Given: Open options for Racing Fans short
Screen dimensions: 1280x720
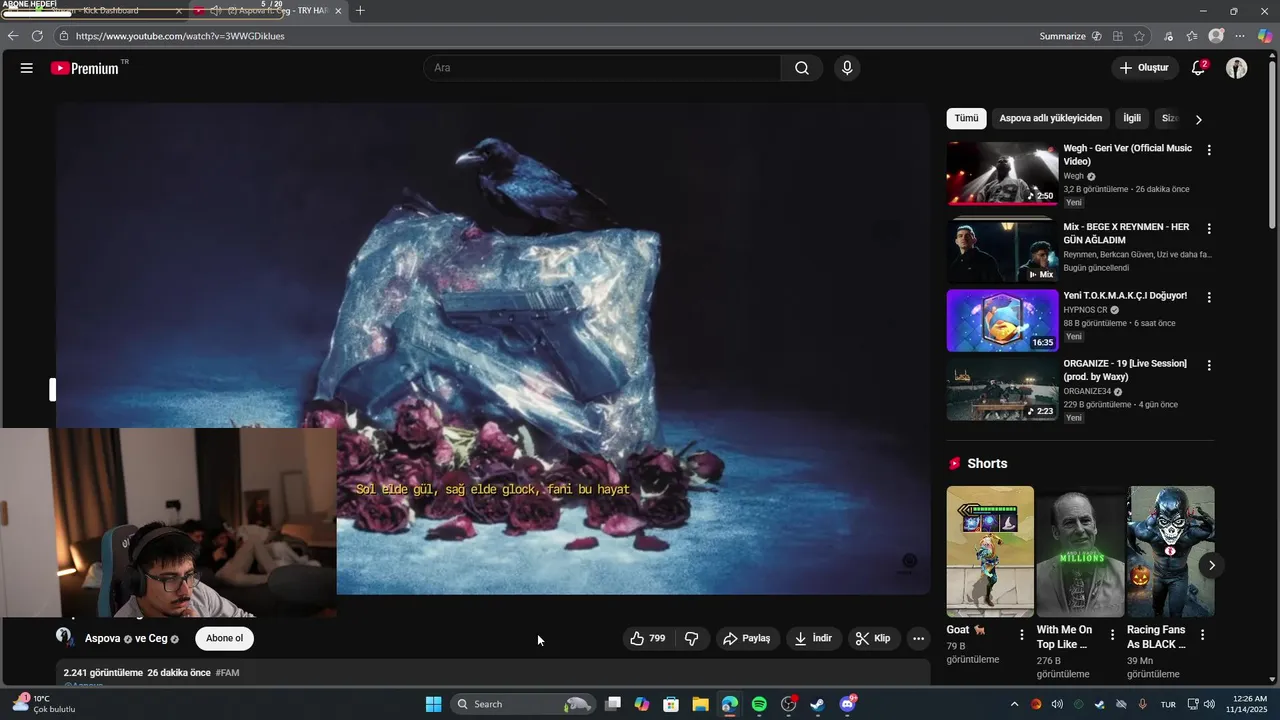Looking at the screenshot, I should [1202, 635].
